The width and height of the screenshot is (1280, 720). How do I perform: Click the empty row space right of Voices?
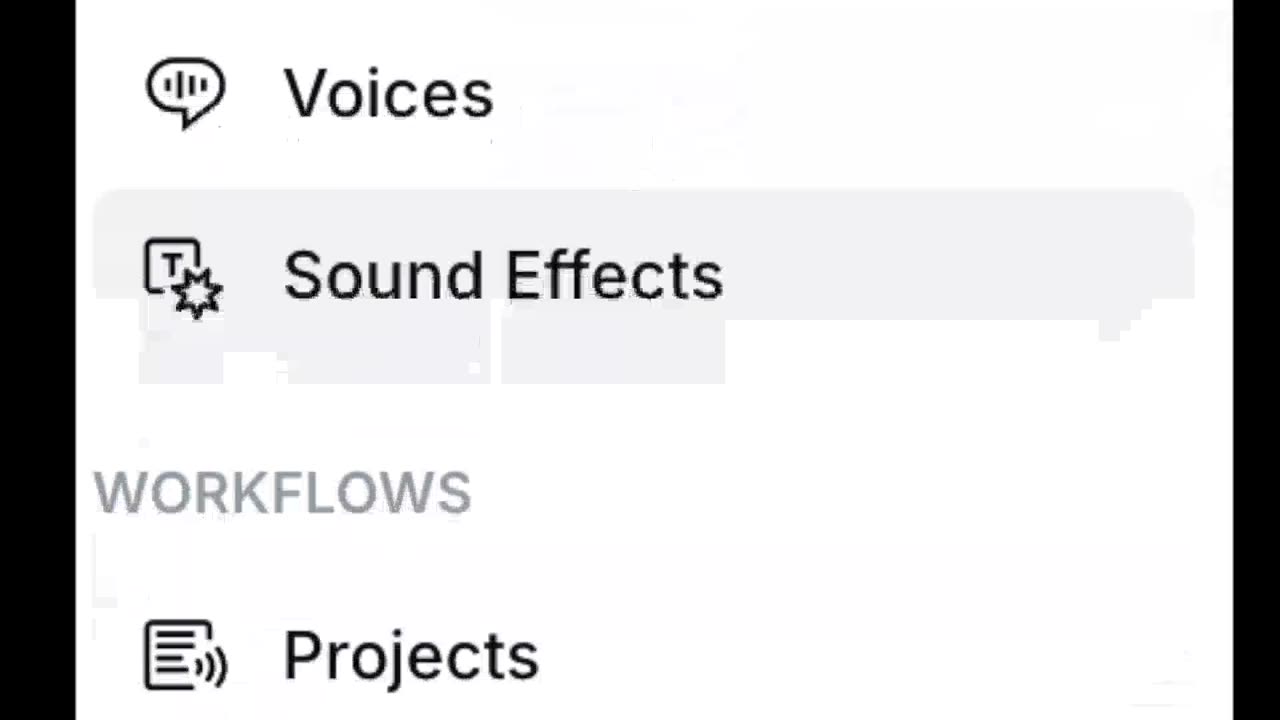coord(850,94)
